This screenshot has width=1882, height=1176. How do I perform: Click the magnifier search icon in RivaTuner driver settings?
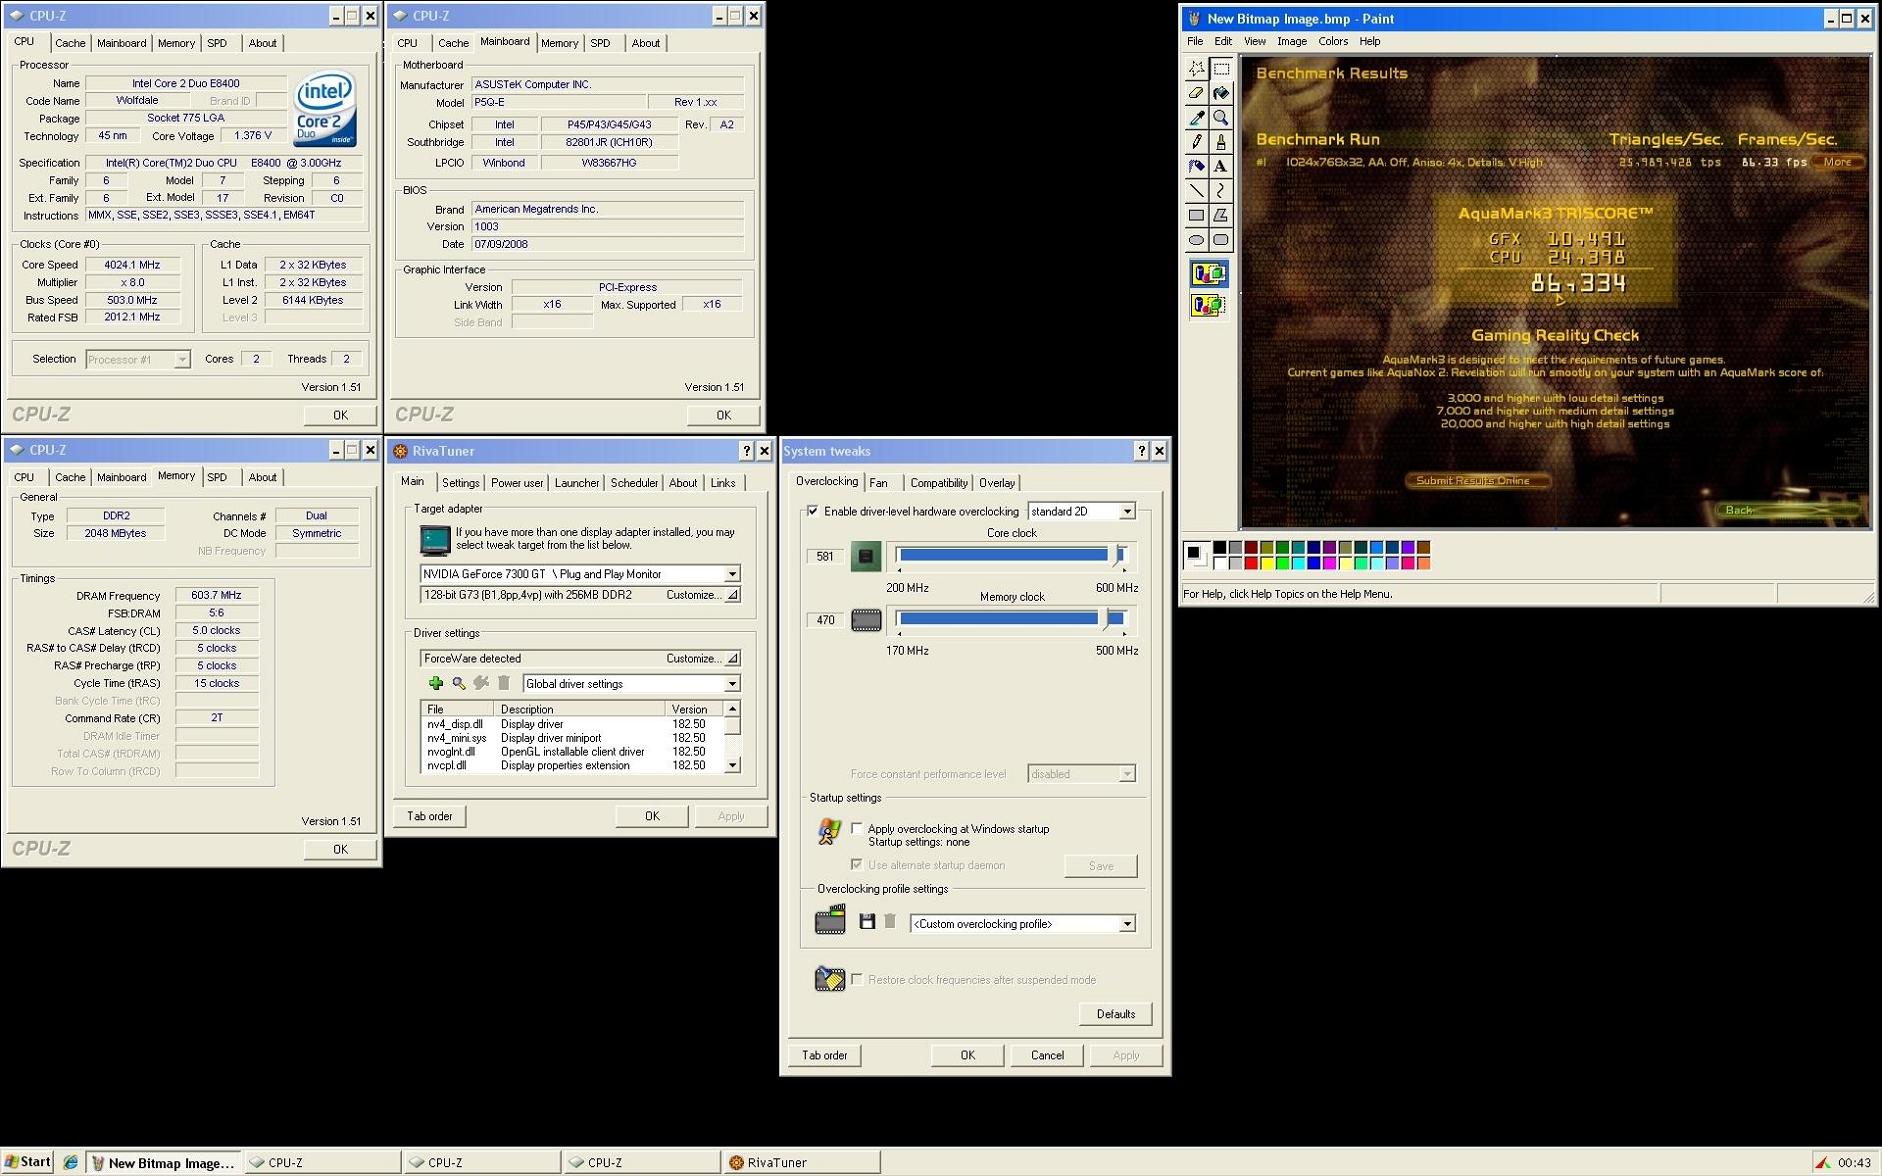coord(459,683)
